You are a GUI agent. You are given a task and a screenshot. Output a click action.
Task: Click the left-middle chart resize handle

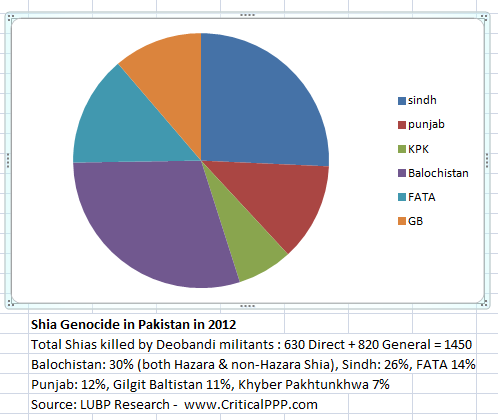tap(8, 160)
